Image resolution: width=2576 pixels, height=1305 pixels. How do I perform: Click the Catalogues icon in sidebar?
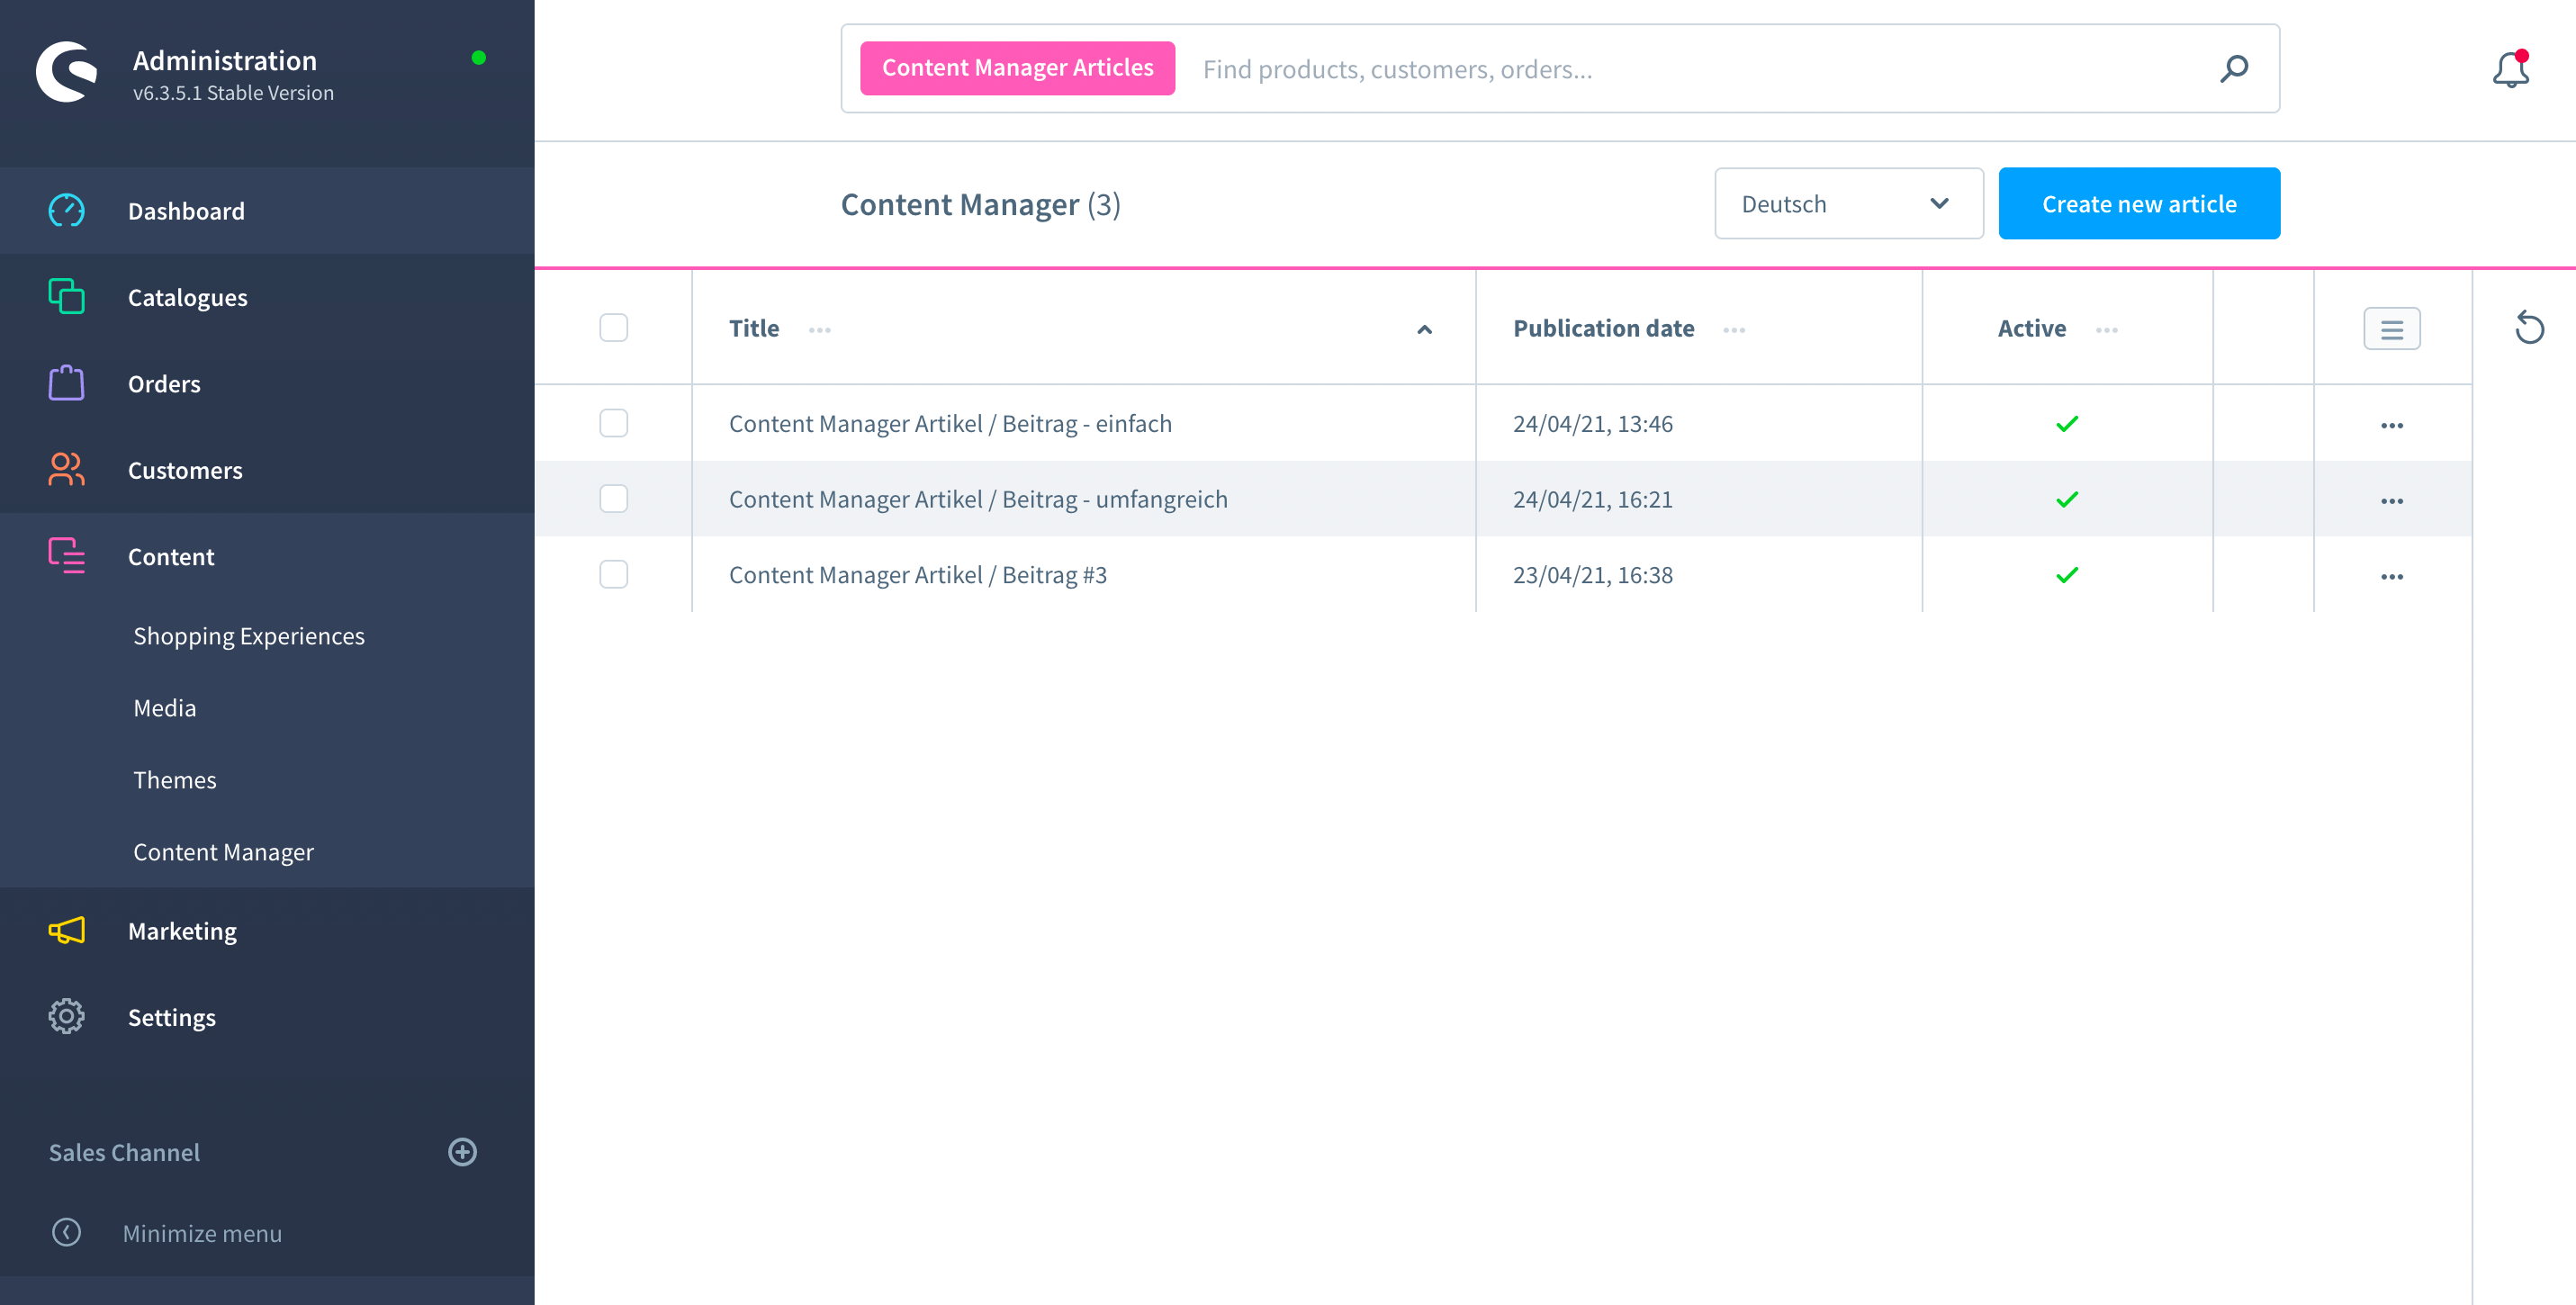pos(66,297)
